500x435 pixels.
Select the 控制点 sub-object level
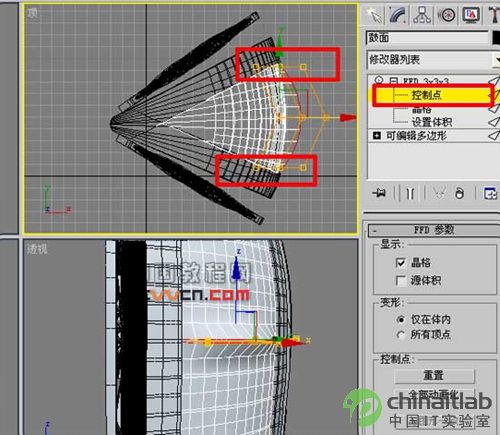coord(426,95)
